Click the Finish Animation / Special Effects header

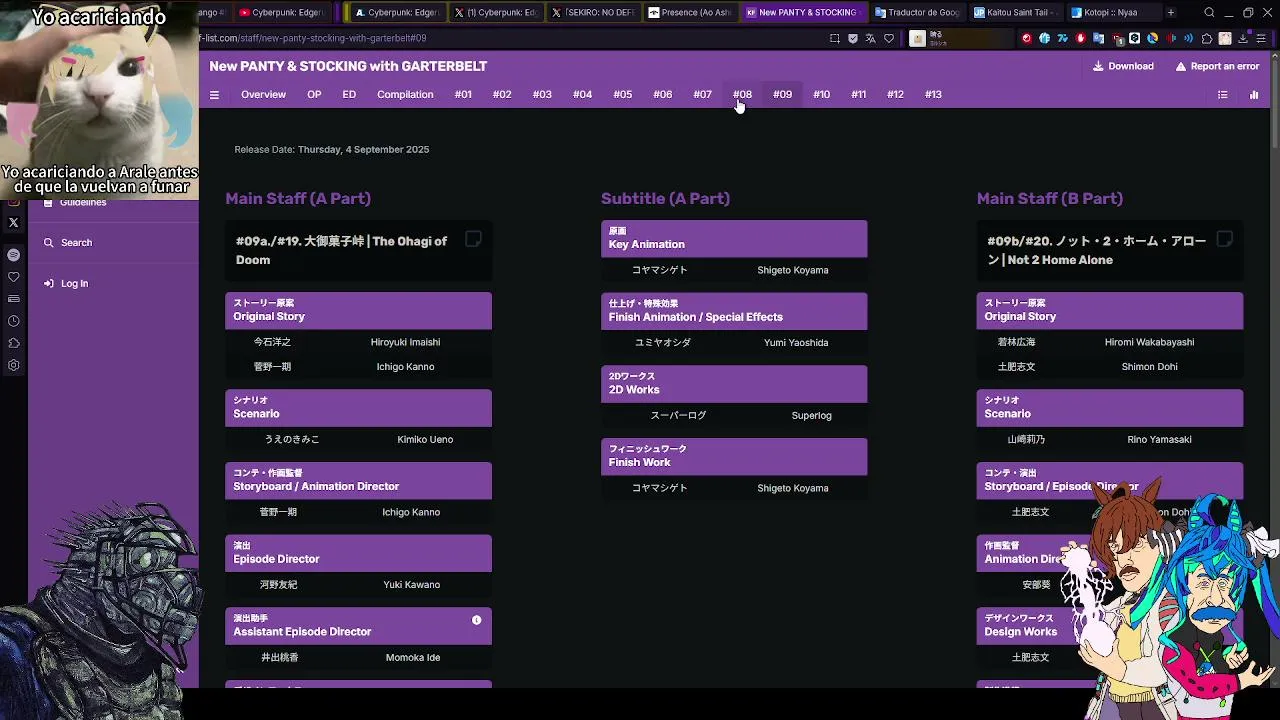pyautogui.click(x=734, y=311)
